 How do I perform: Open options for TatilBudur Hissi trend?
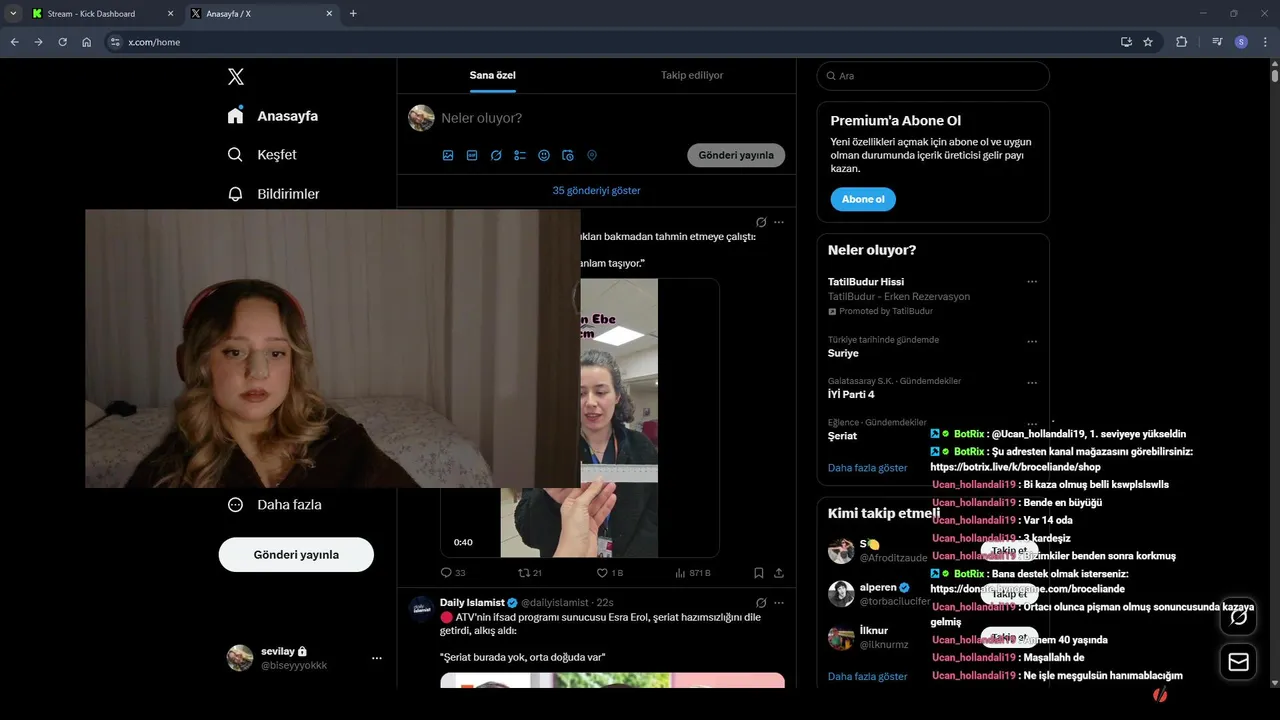(x=1032, y=282)
